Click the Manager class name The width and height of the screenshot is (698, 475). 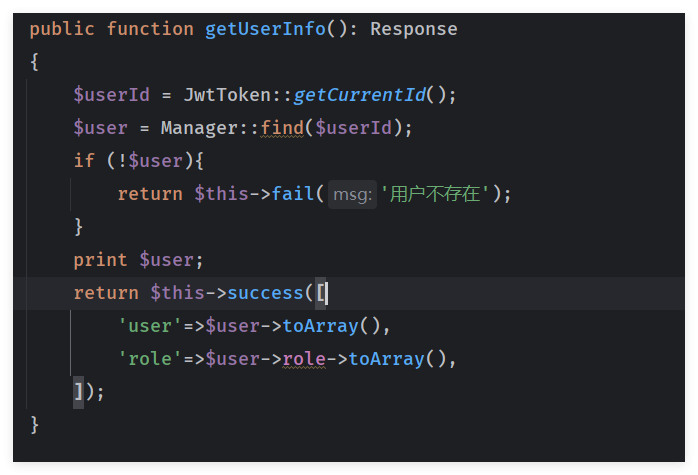[x=199, y=128]
